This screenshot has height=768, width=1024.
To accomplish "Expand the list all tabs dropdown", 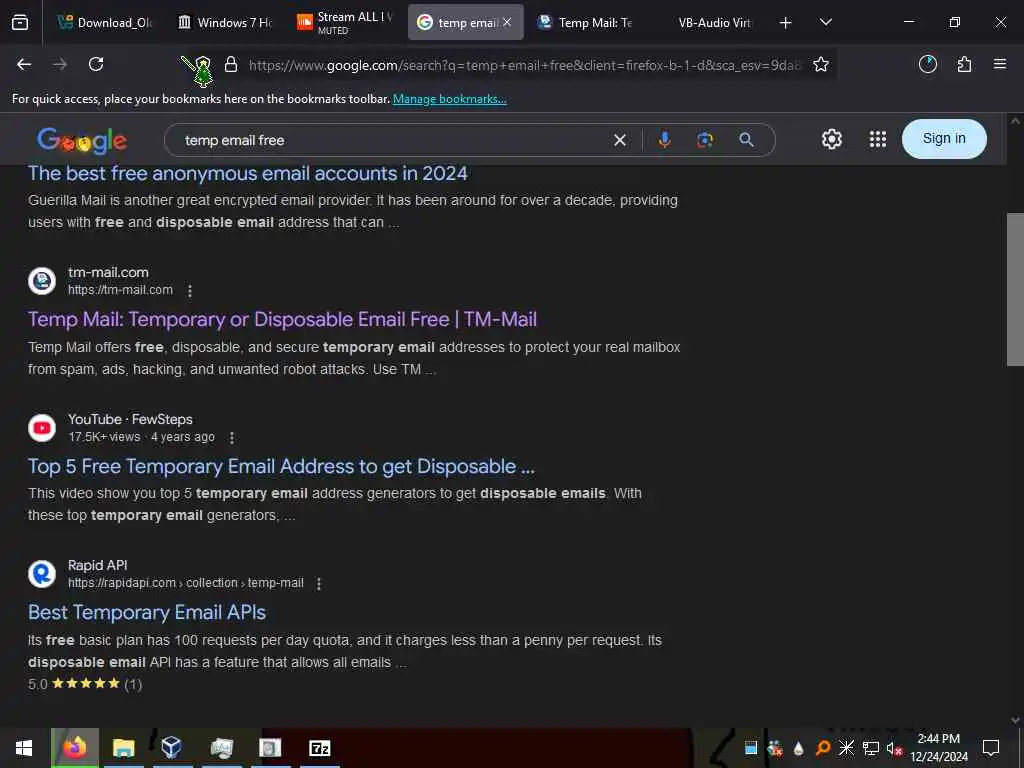I will tap(826, 22).
